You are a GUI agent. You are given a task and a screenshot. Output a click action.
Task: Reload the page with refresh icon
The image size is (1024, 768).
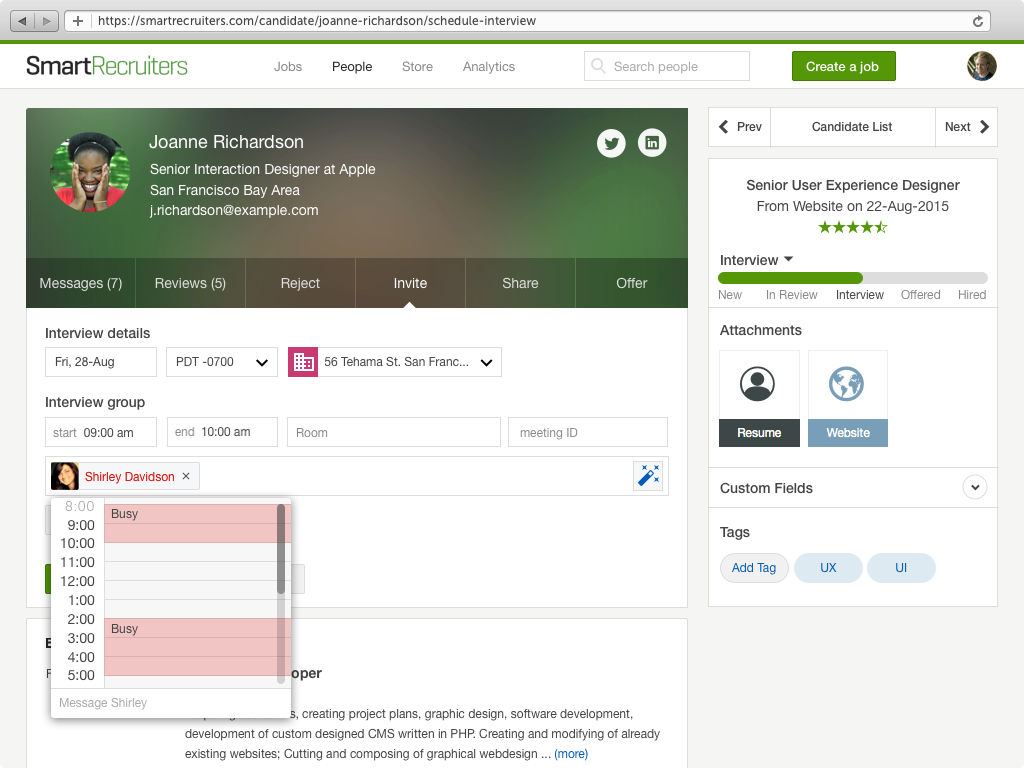click(x=978, y=21)
